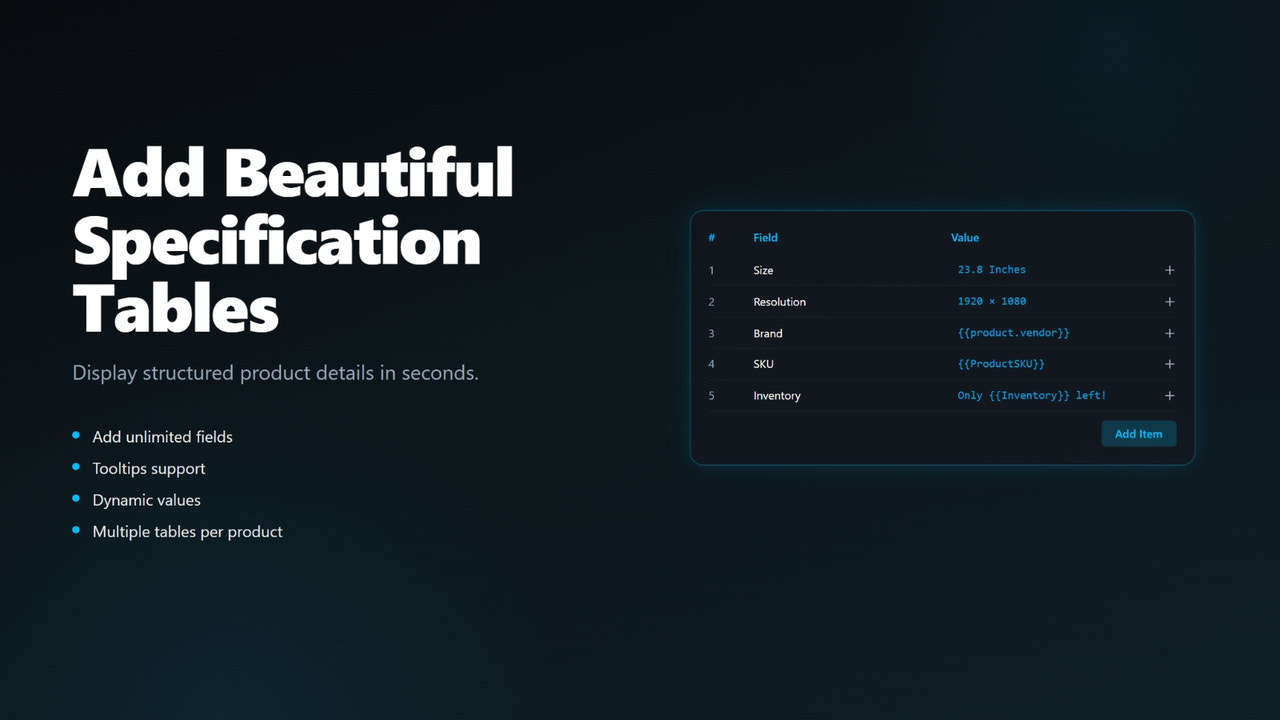Click row number 1 in the table
Image resolution: width=1280 pixels, height=720 pixels.
click(x=712, y=270)
